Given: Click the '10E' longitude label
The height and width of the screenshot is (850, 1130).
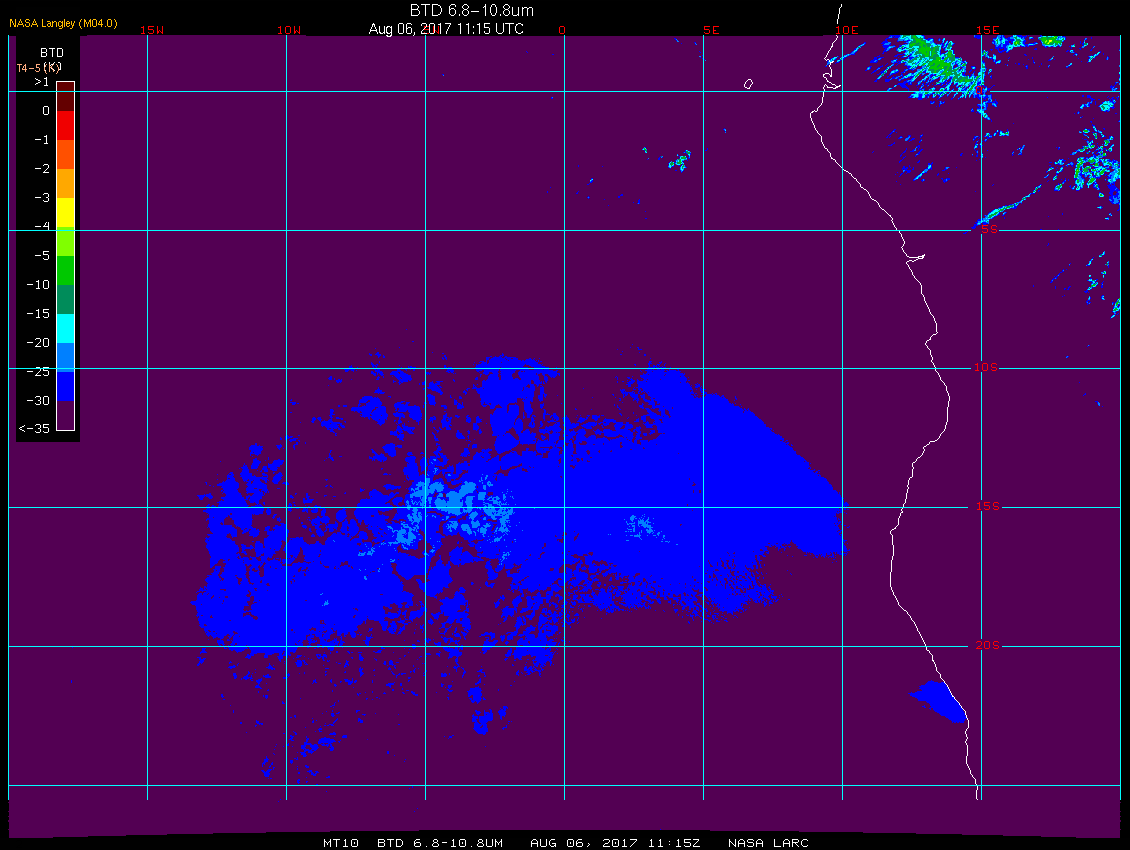Looking at the screenshot, I should [847, 30].
